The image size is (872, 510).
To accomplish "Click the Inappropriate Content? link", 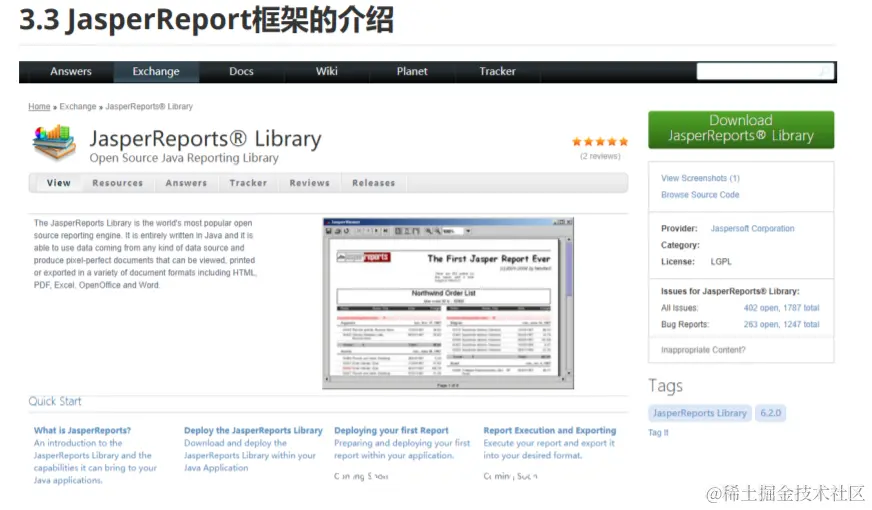I will [x=703, y=350].
